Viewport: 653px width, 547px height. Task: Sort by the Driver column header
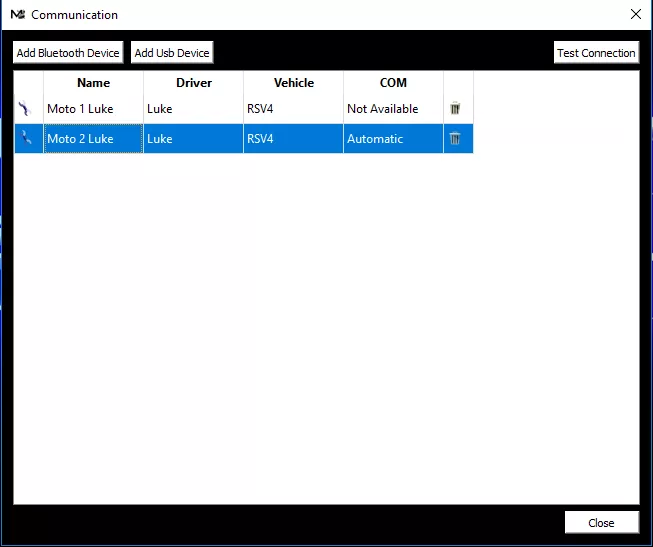point(194,82)
